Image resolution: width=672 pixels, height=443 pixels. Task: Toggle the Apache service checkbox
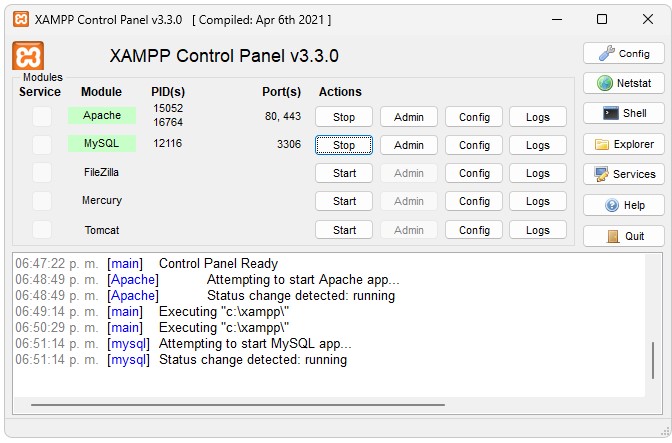coord(42,116)
